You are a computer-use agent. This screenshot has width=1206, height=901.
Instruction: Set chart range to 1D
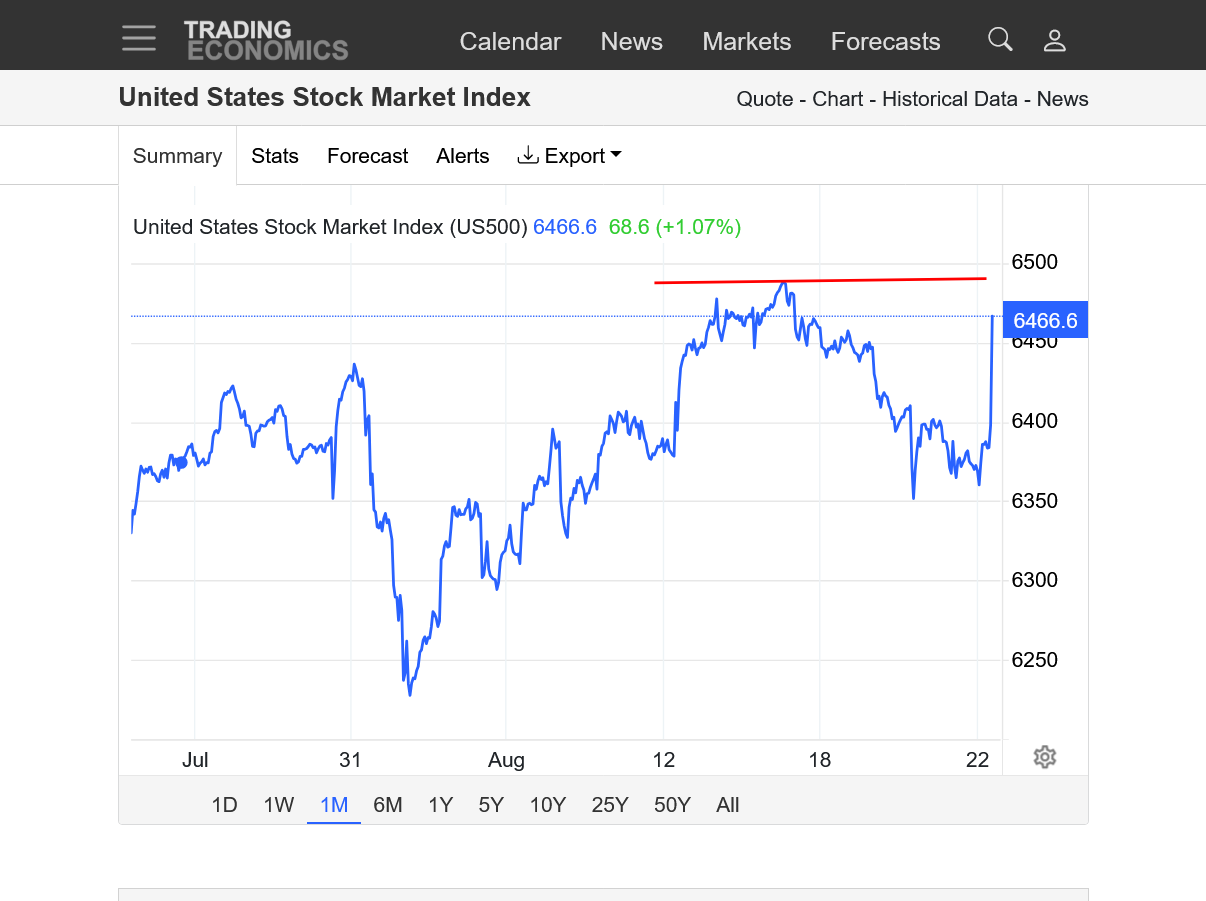(x=224, y=805)
